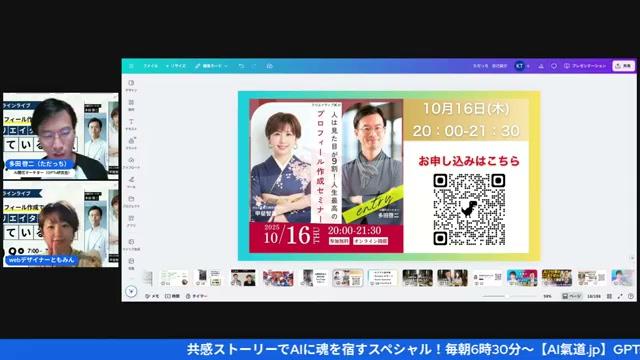This screenshot has height=360, width=640.
Task: Click the round Canva assistant button at bottom left
Action: point(131,291)
